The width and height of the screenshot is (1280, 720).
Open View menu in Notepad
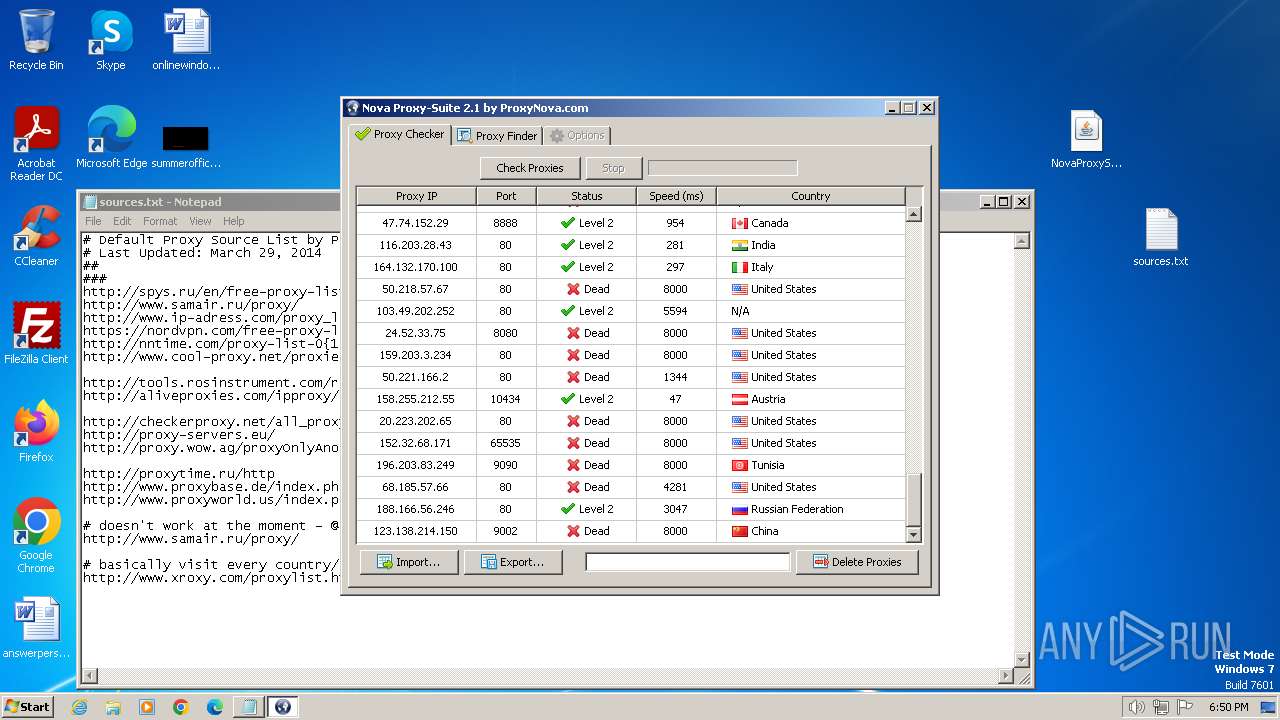[x=200, y=221]
